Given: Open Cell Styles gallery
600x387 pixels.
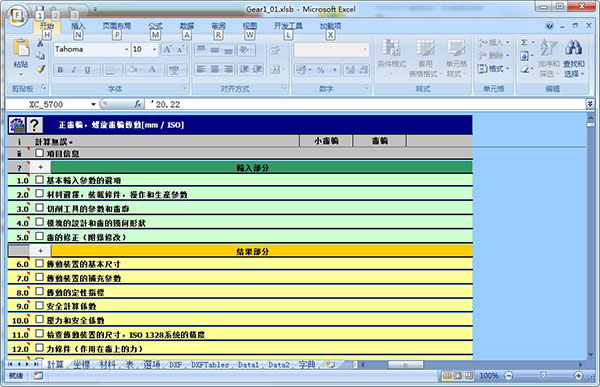Looking at the screenshot, I should coord(456,57).
